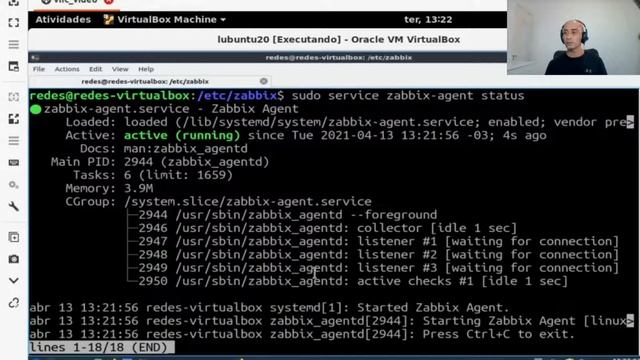Click the terminal window icon in title bar

pos(35,58)
